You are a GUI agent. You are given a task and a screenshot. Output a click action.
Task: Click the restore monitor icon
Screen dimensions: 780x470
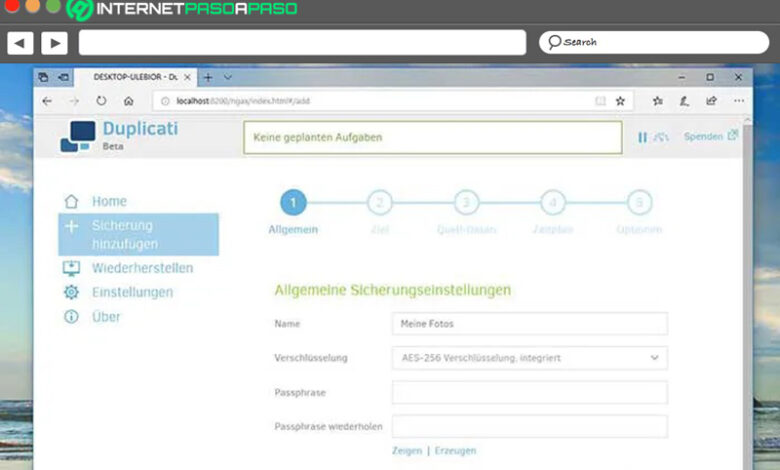(x=71, y=268)
